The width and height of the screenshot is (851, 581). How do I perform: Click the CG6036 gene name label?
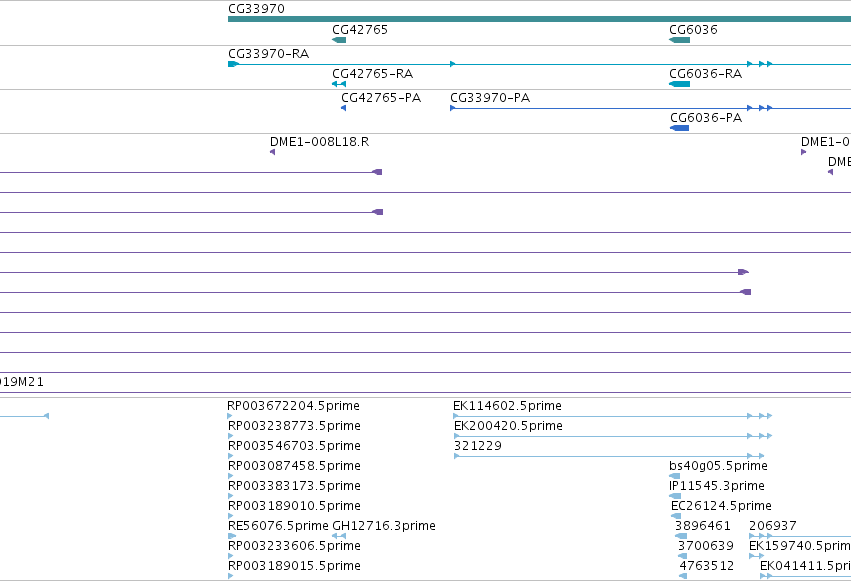click(693, 30)
